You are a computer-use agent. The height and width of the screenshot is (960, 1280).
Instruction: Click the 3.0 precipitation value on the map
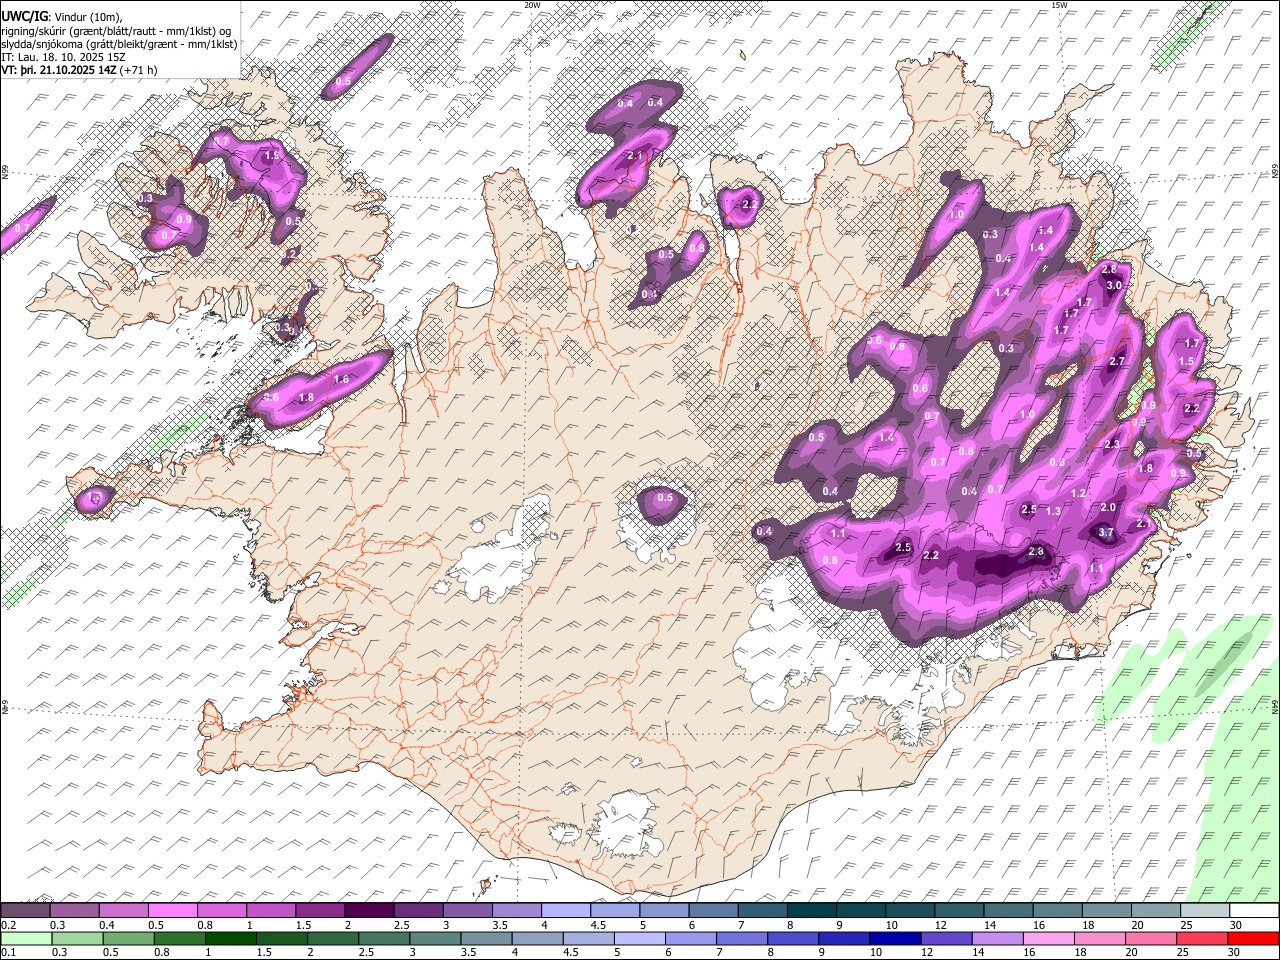click(x=1114, y=286)
